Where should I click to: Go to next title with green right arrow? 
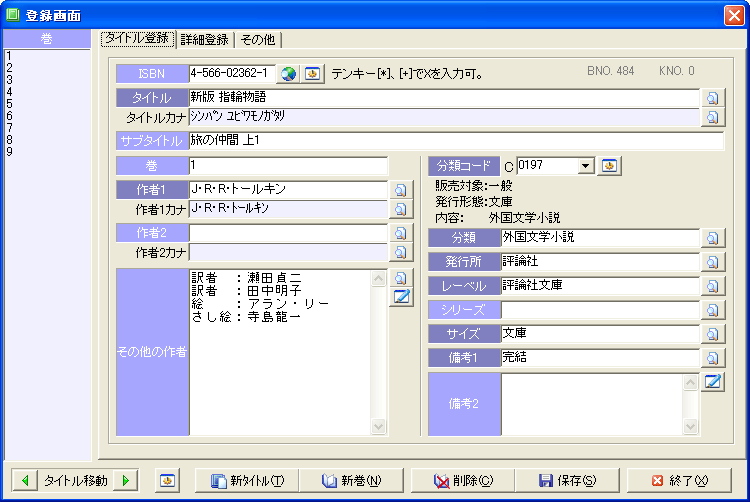[125, 481]
